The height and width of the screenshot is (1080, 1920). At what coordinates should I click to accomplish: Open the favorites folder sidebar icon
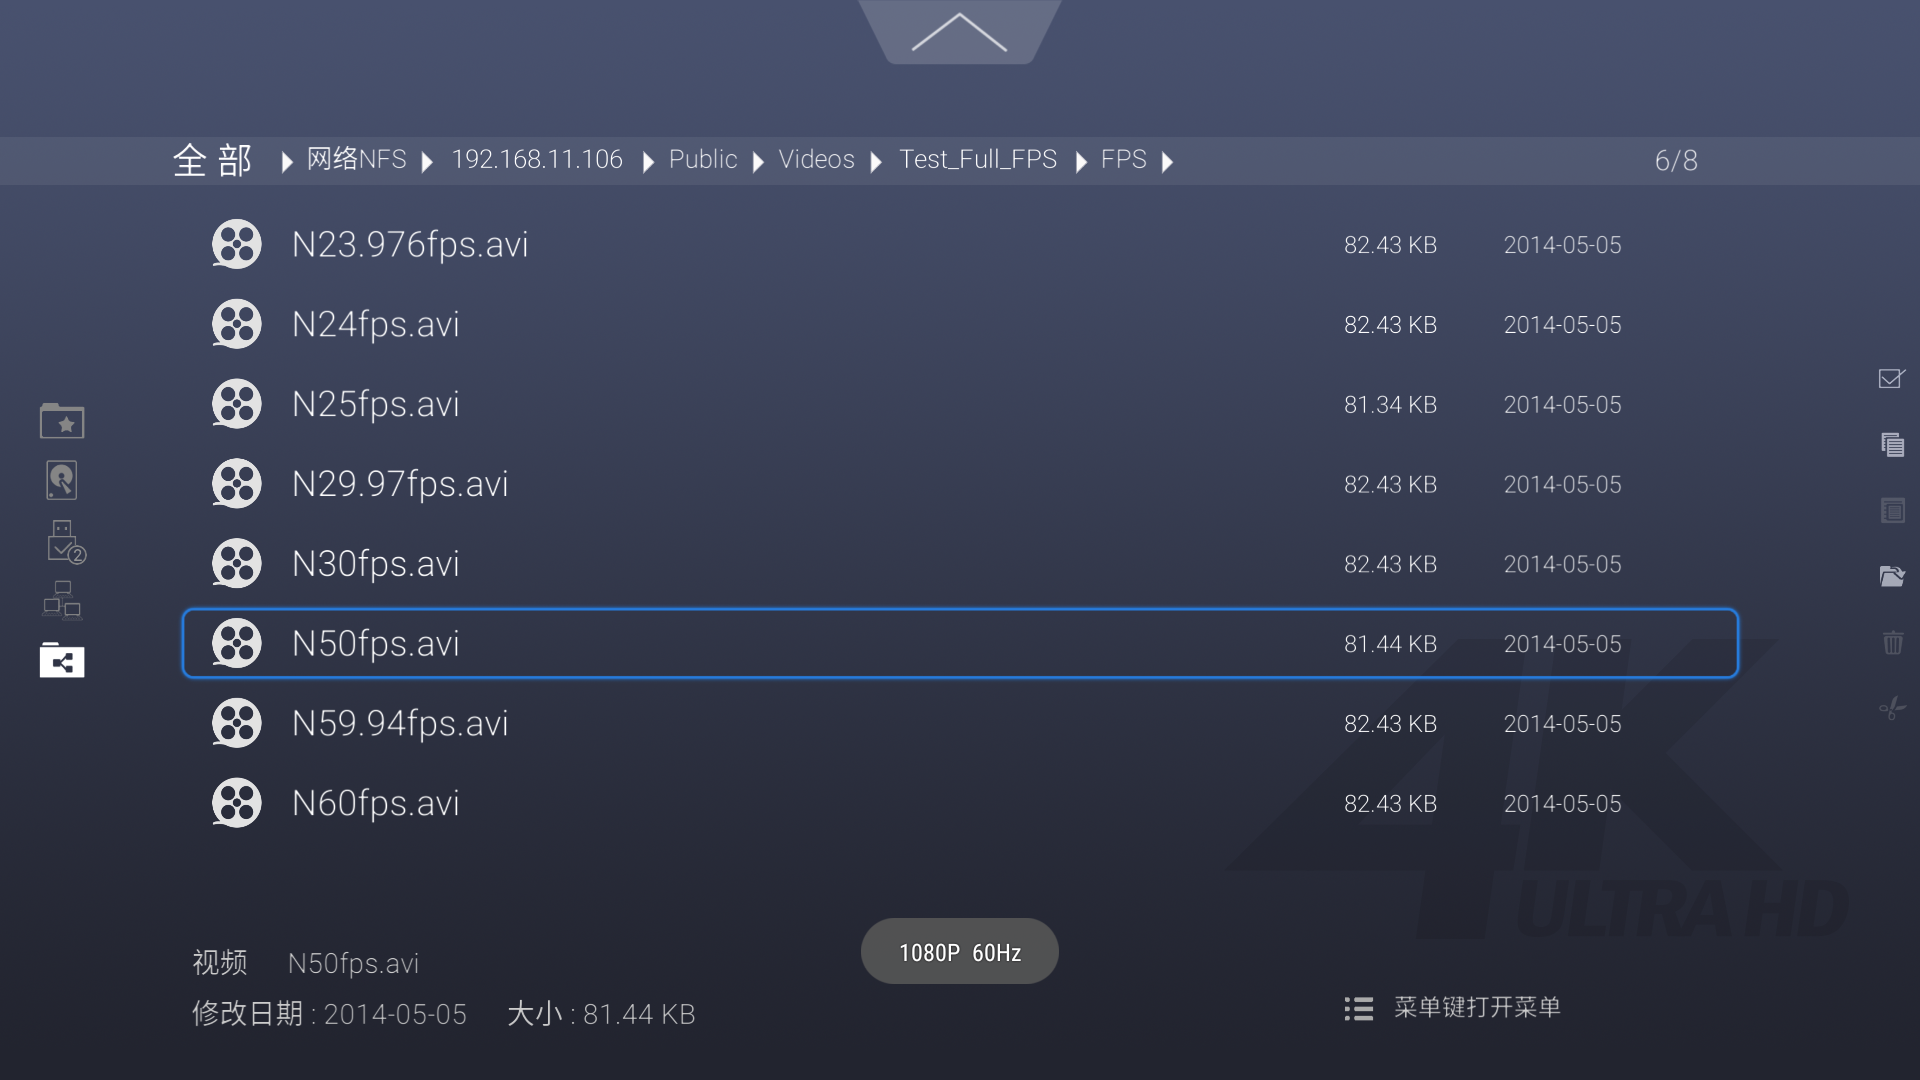coord(62,421)
